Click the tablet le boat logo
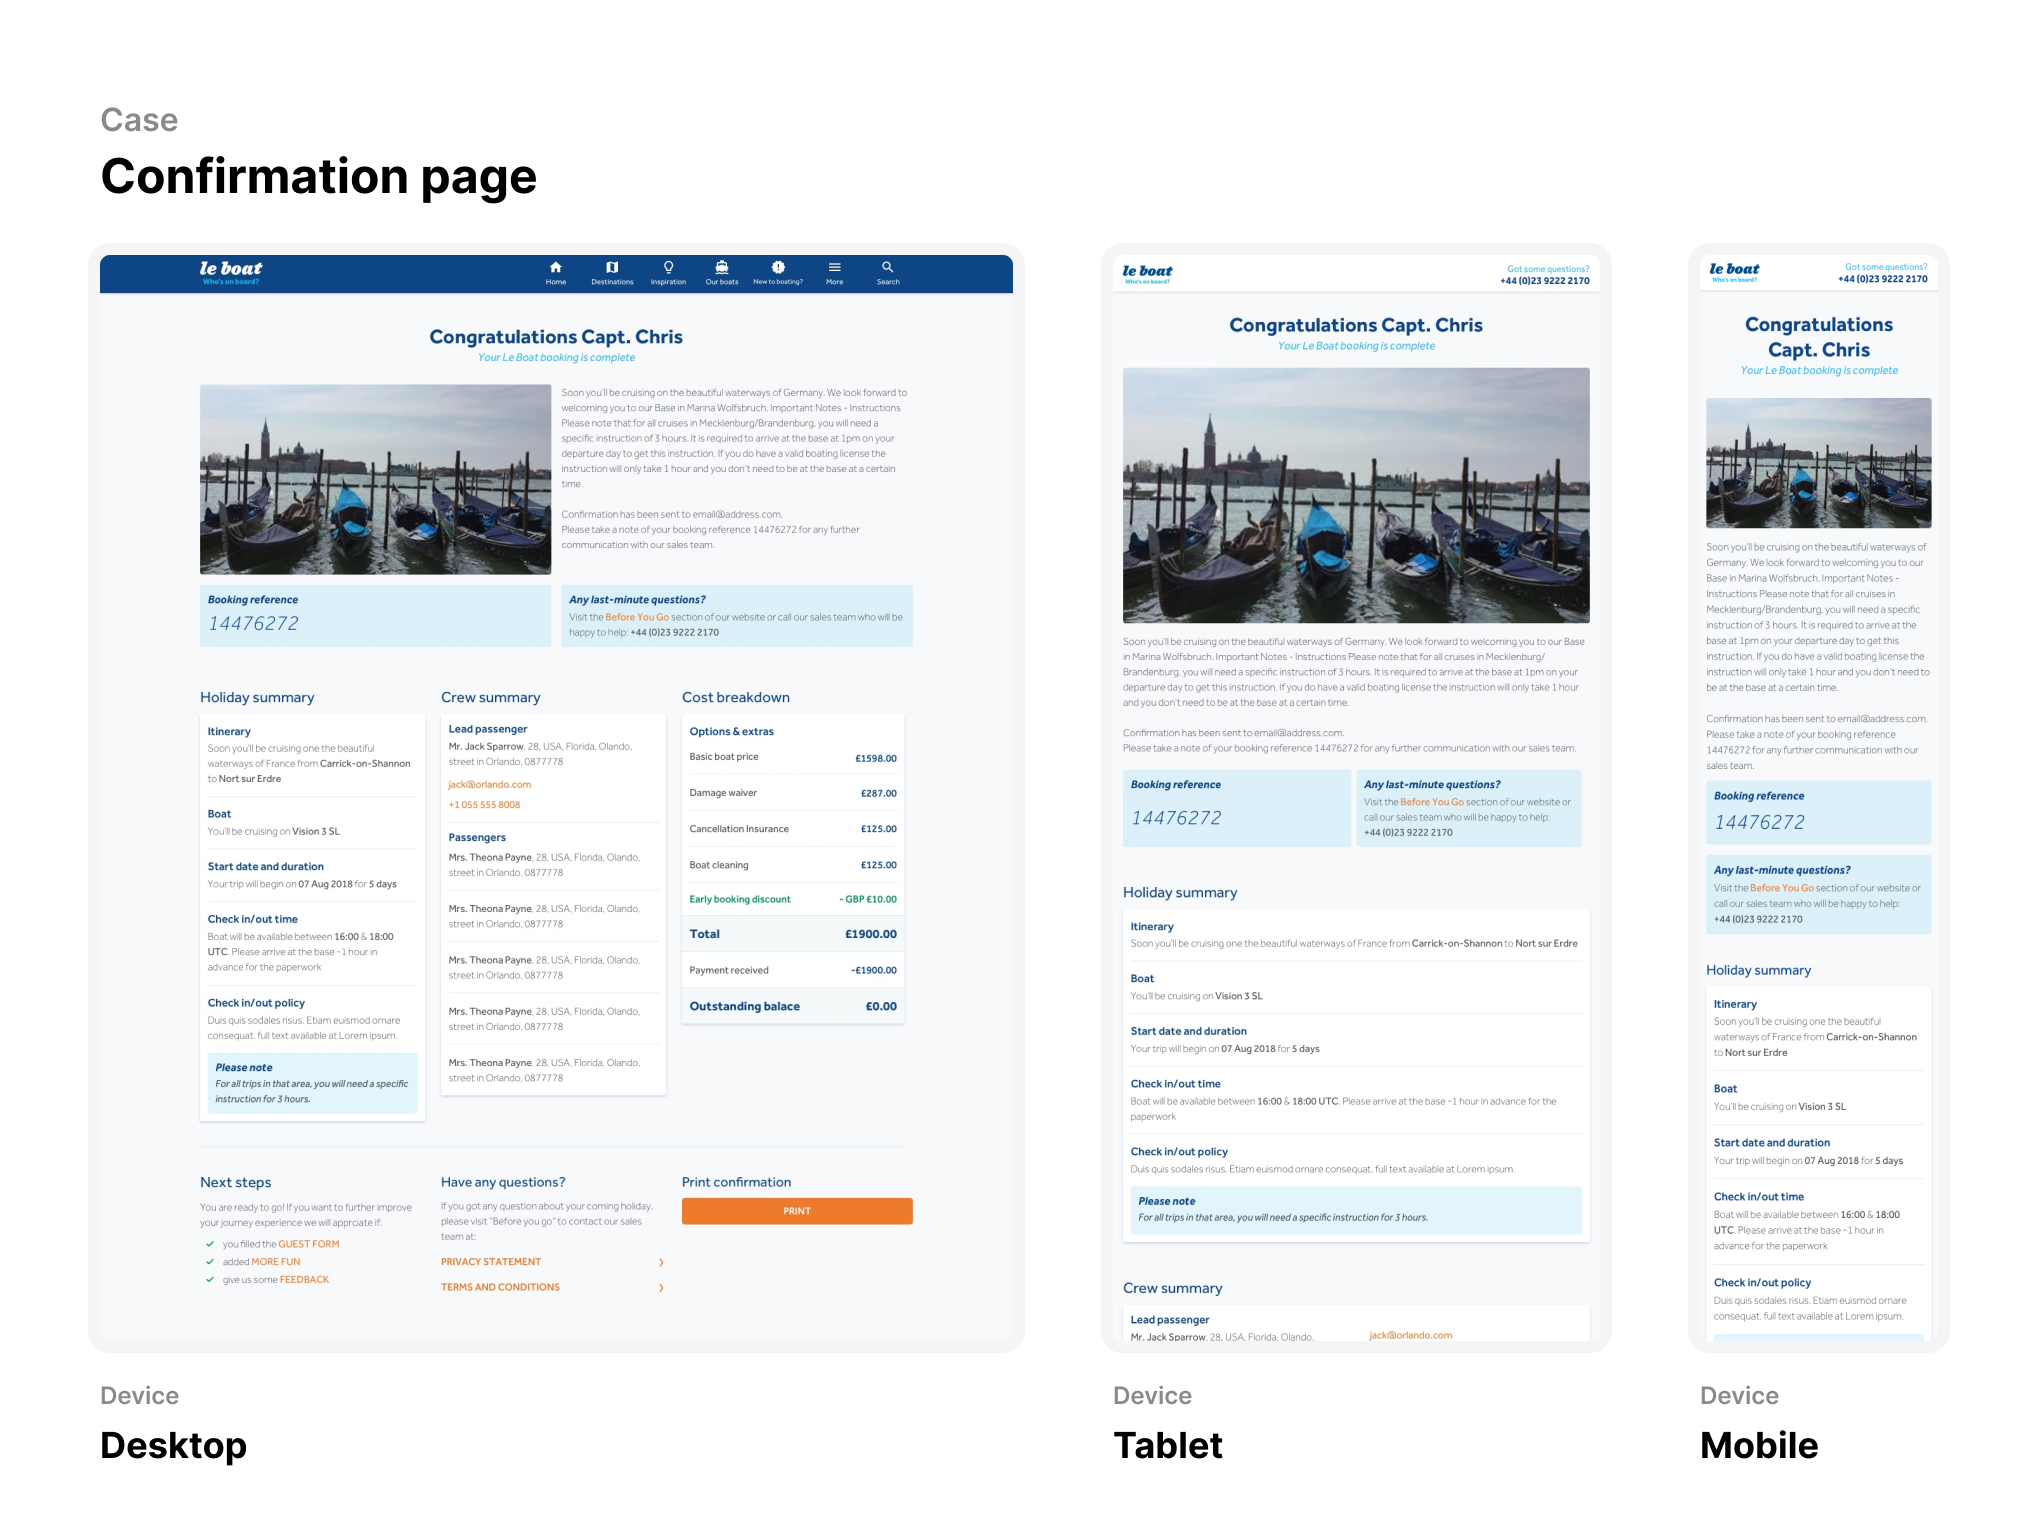Screen dimensions: 2038x1517 pos(1147,272)
